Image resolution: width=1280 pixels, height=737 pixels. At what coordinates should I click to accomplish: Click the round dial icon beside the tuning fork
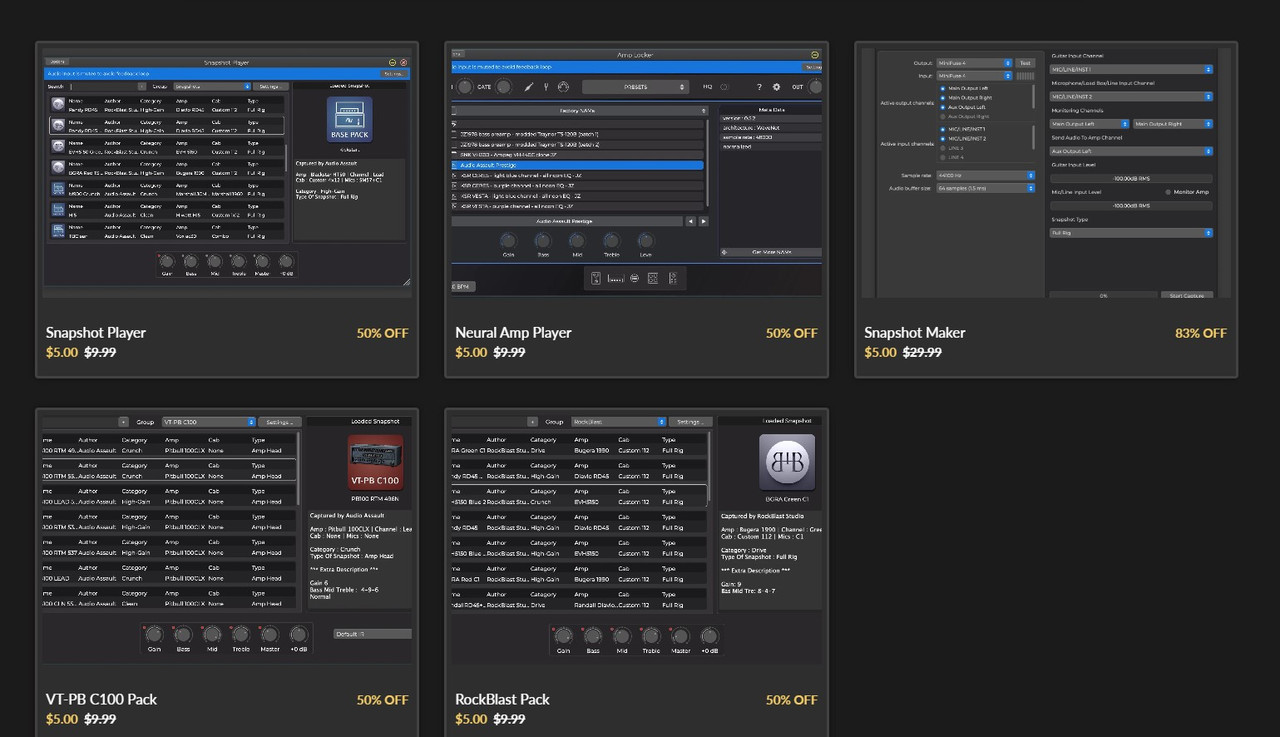click(x=563, y=87)
